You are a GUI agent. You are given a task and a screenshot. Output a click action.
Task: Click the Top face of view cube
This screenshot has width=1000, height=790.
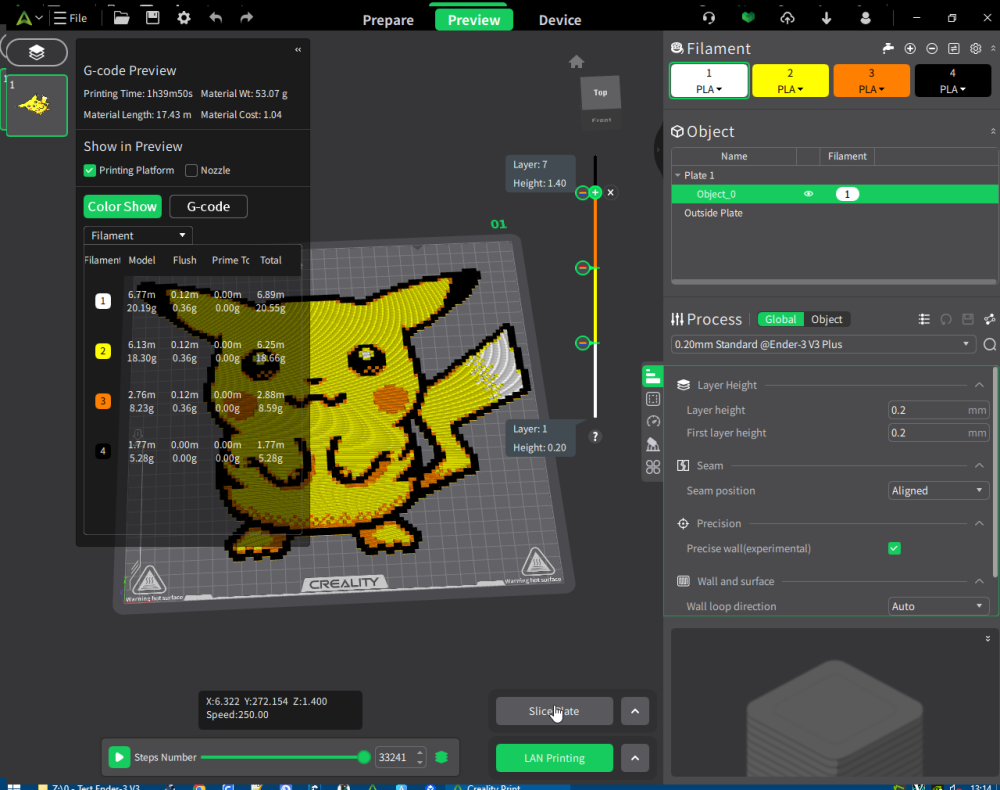(x=600, y=93)
